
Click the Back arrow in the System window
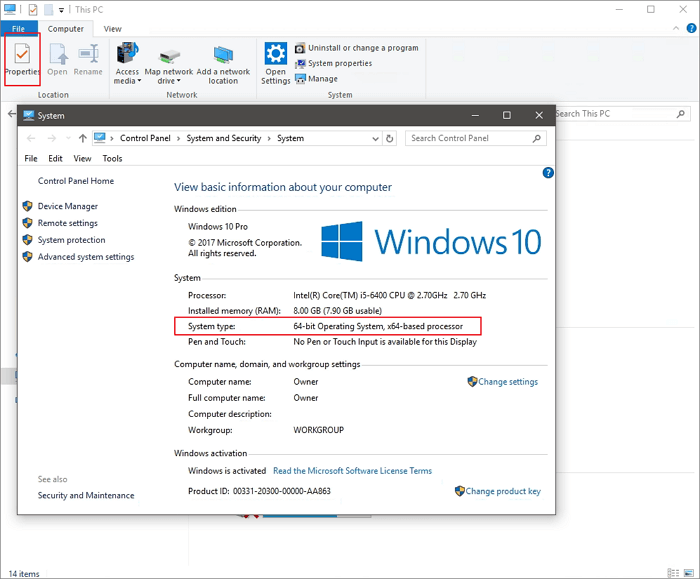31,138
